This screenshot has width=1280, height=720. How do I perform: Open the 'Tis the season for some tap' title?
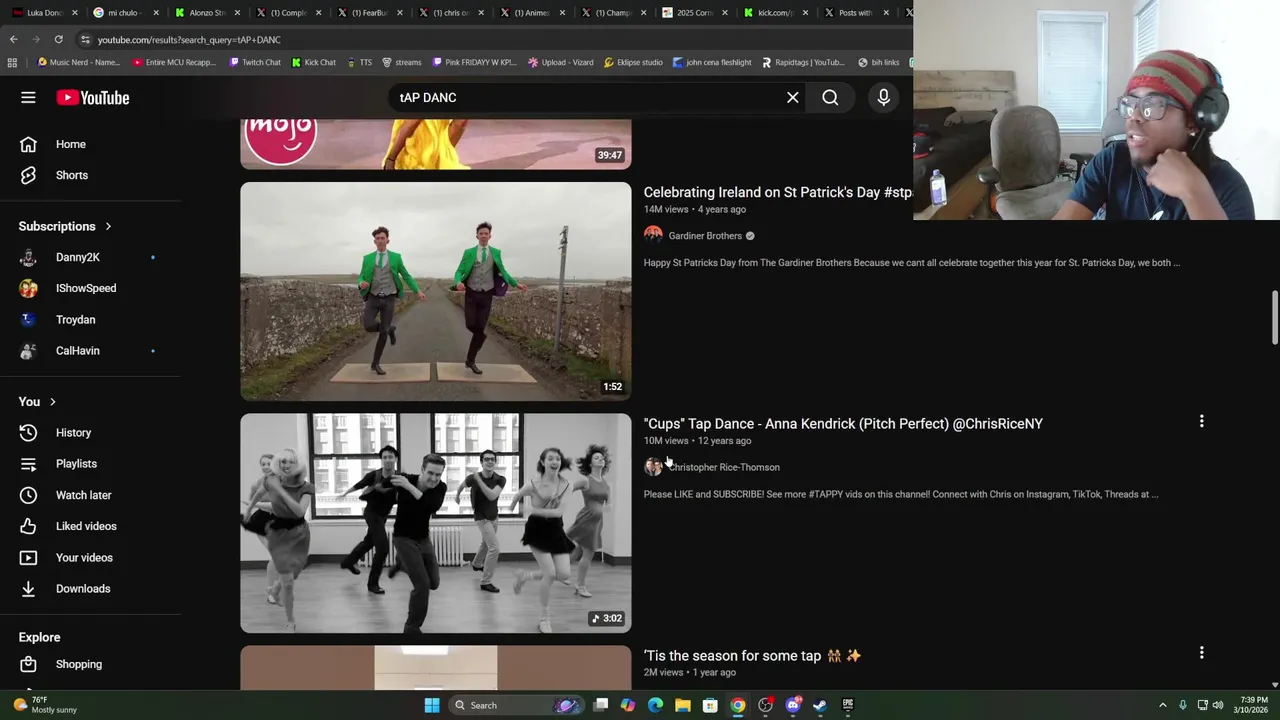point(752,656)
